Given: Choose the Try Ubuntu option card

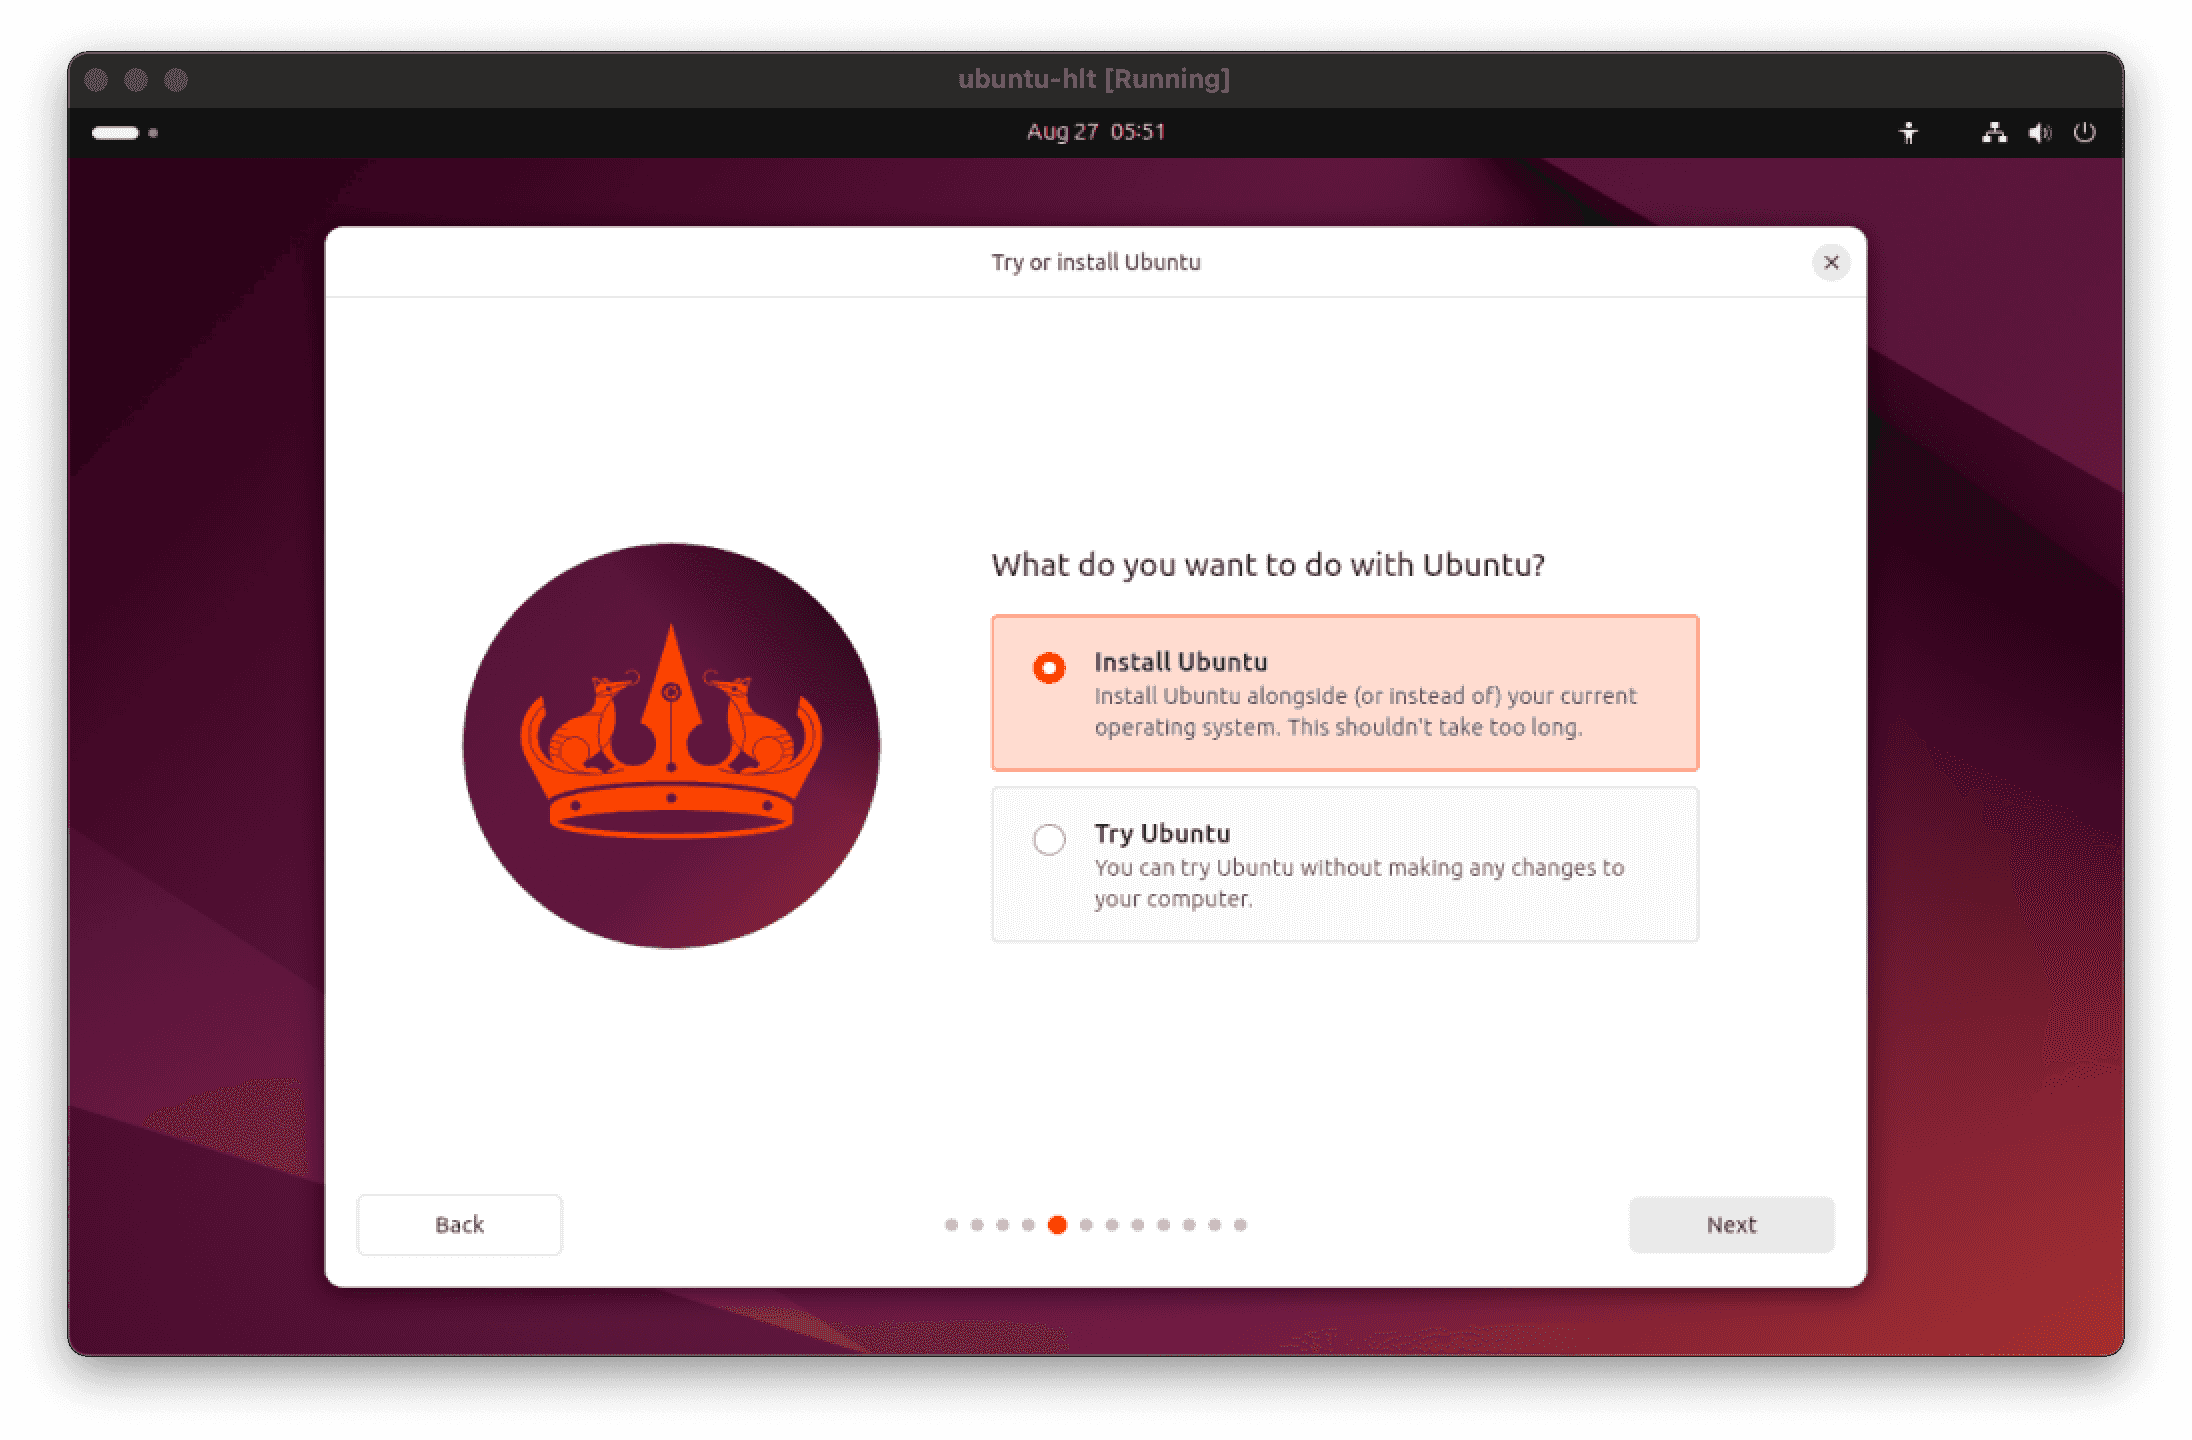Looking at the screenshot, I should [x=1345, y=864].
